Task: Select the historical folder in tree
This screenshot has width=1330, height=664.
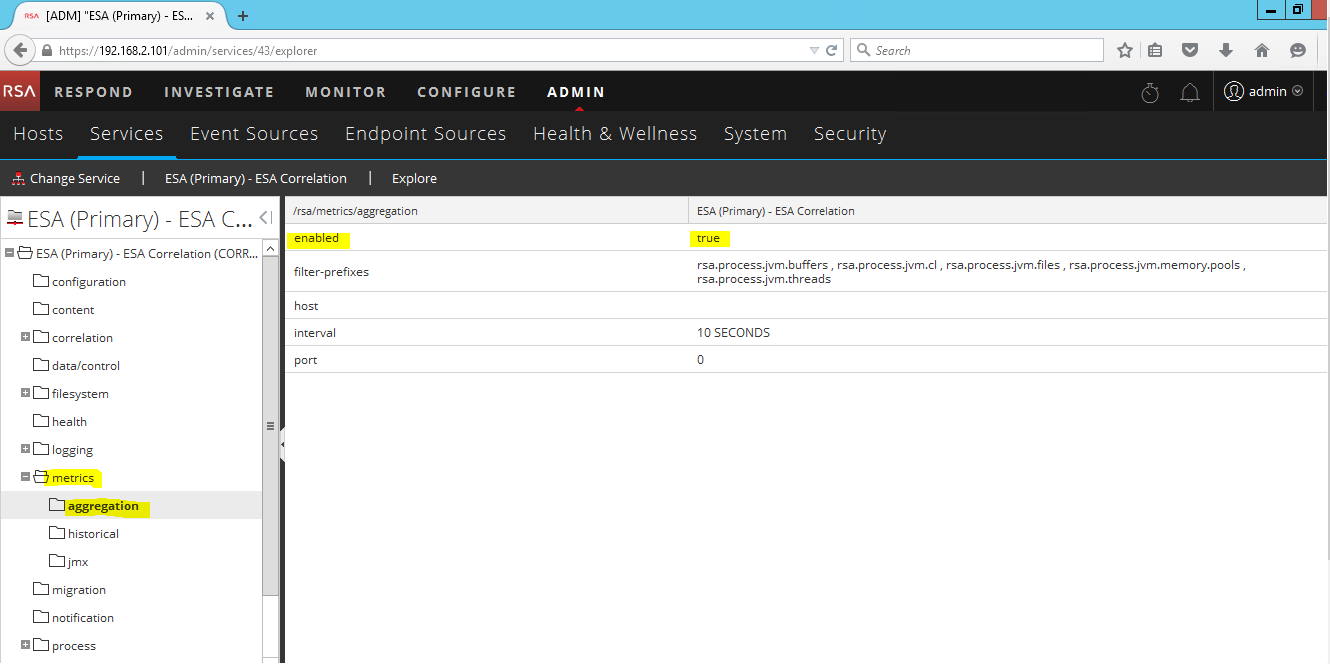Action: [x=93, y=534]
